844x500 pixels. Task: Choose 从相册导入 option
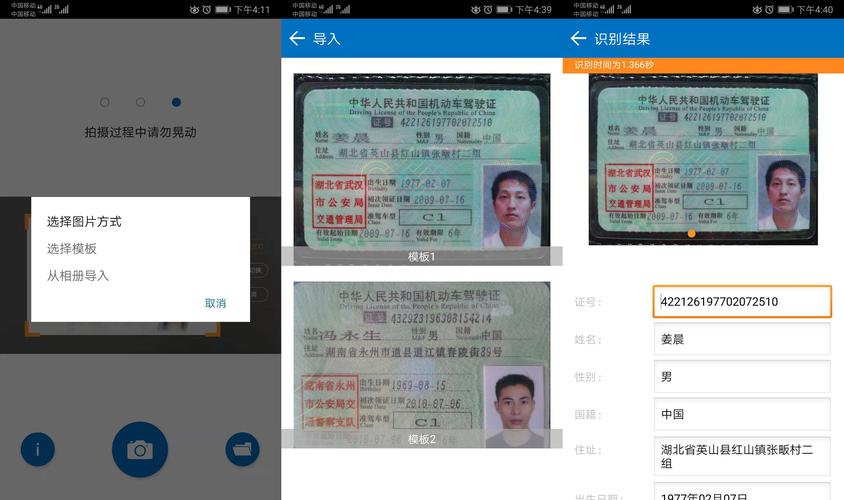click(78, 275)
